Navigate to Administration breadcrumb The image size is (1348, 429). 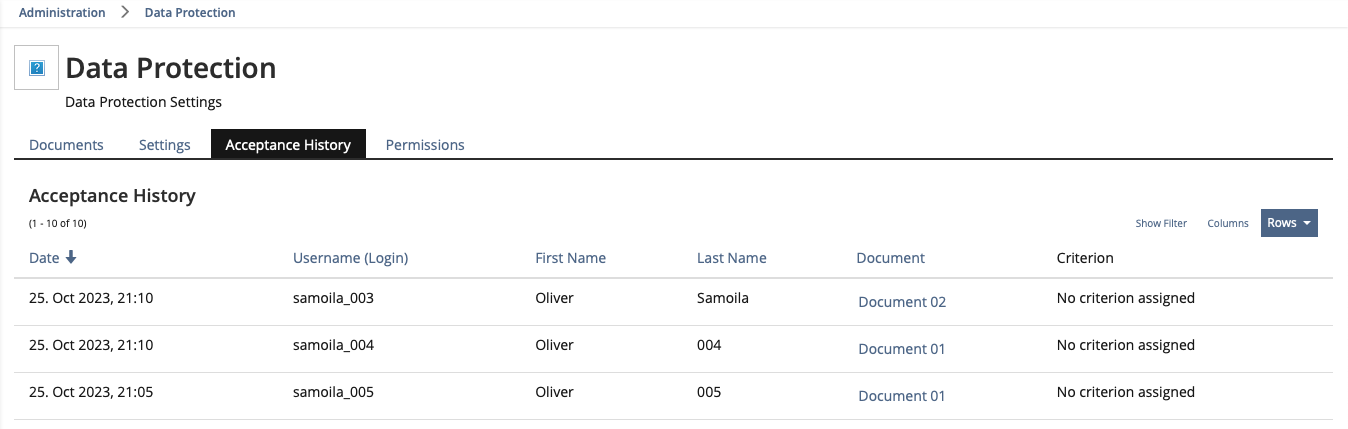point(62,13)
